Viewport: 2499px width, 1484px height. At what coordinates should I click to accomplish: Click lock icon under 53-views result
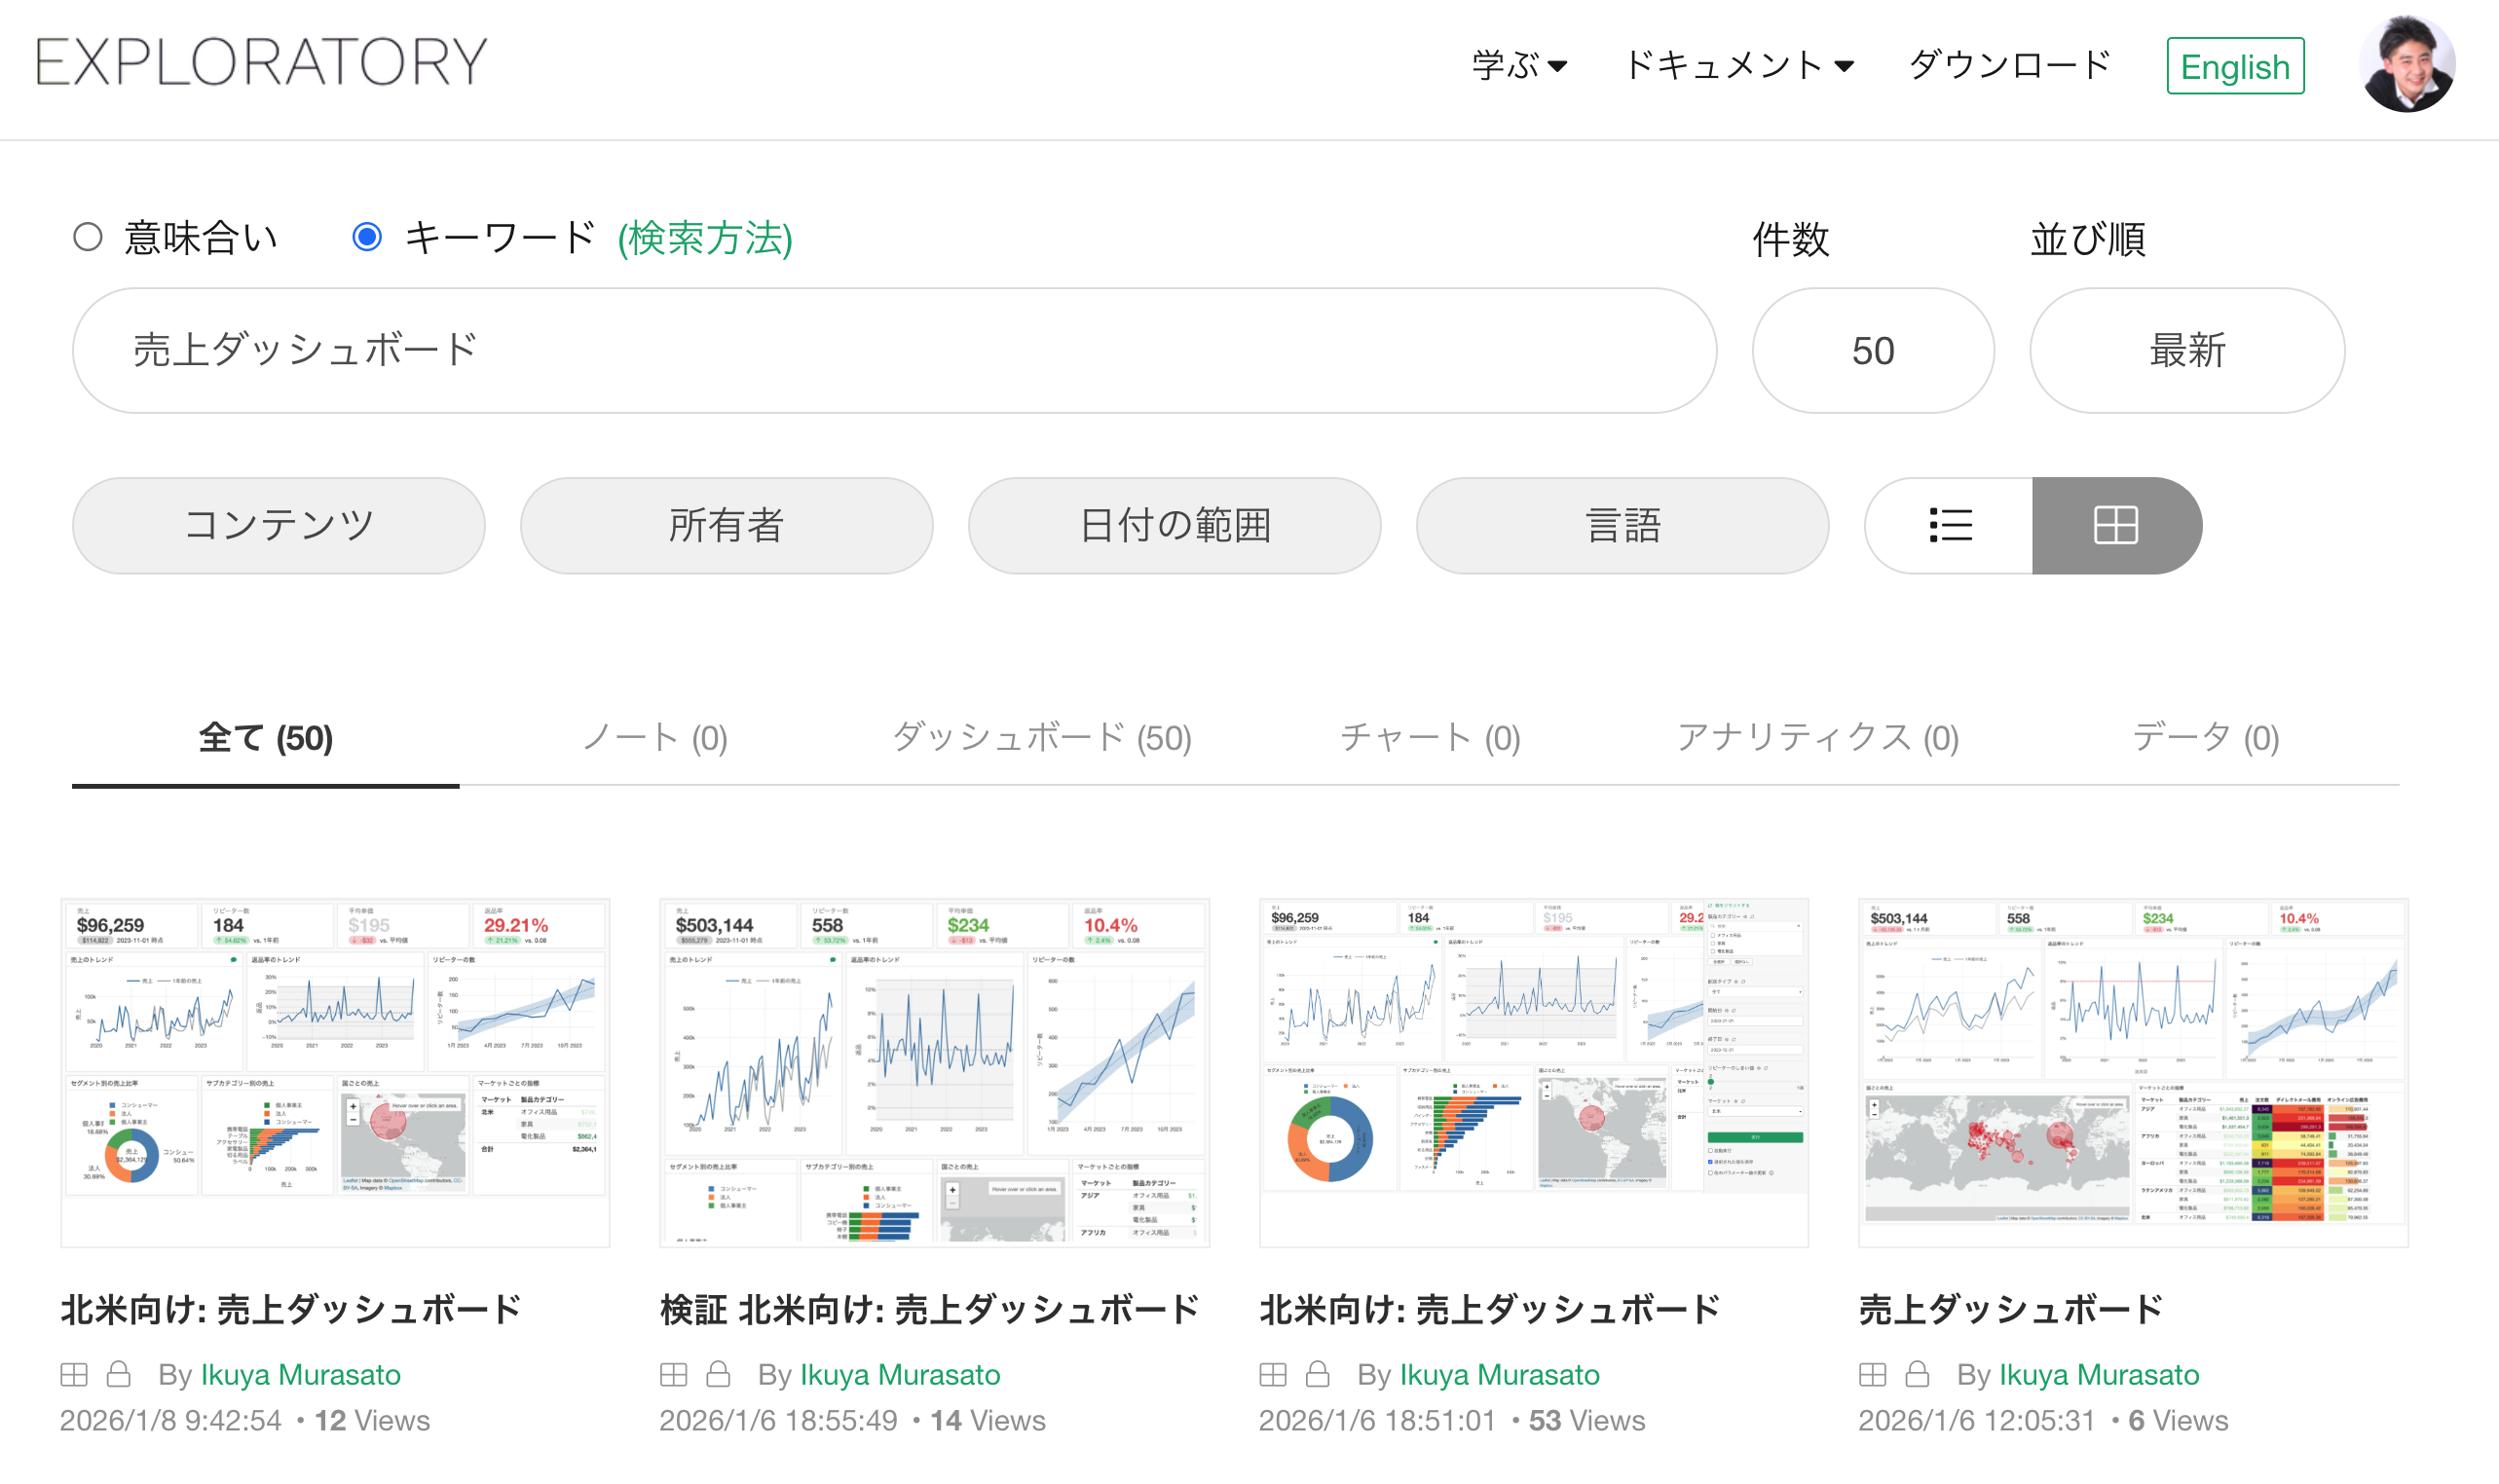pos(1317,1374)
